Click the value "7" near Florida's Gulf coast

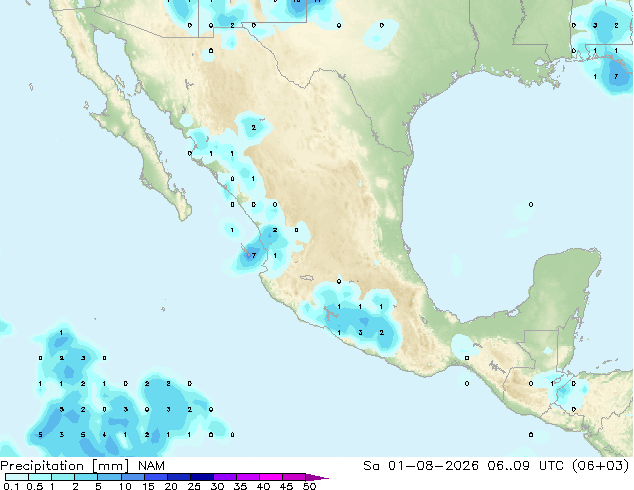click(616, 76)
